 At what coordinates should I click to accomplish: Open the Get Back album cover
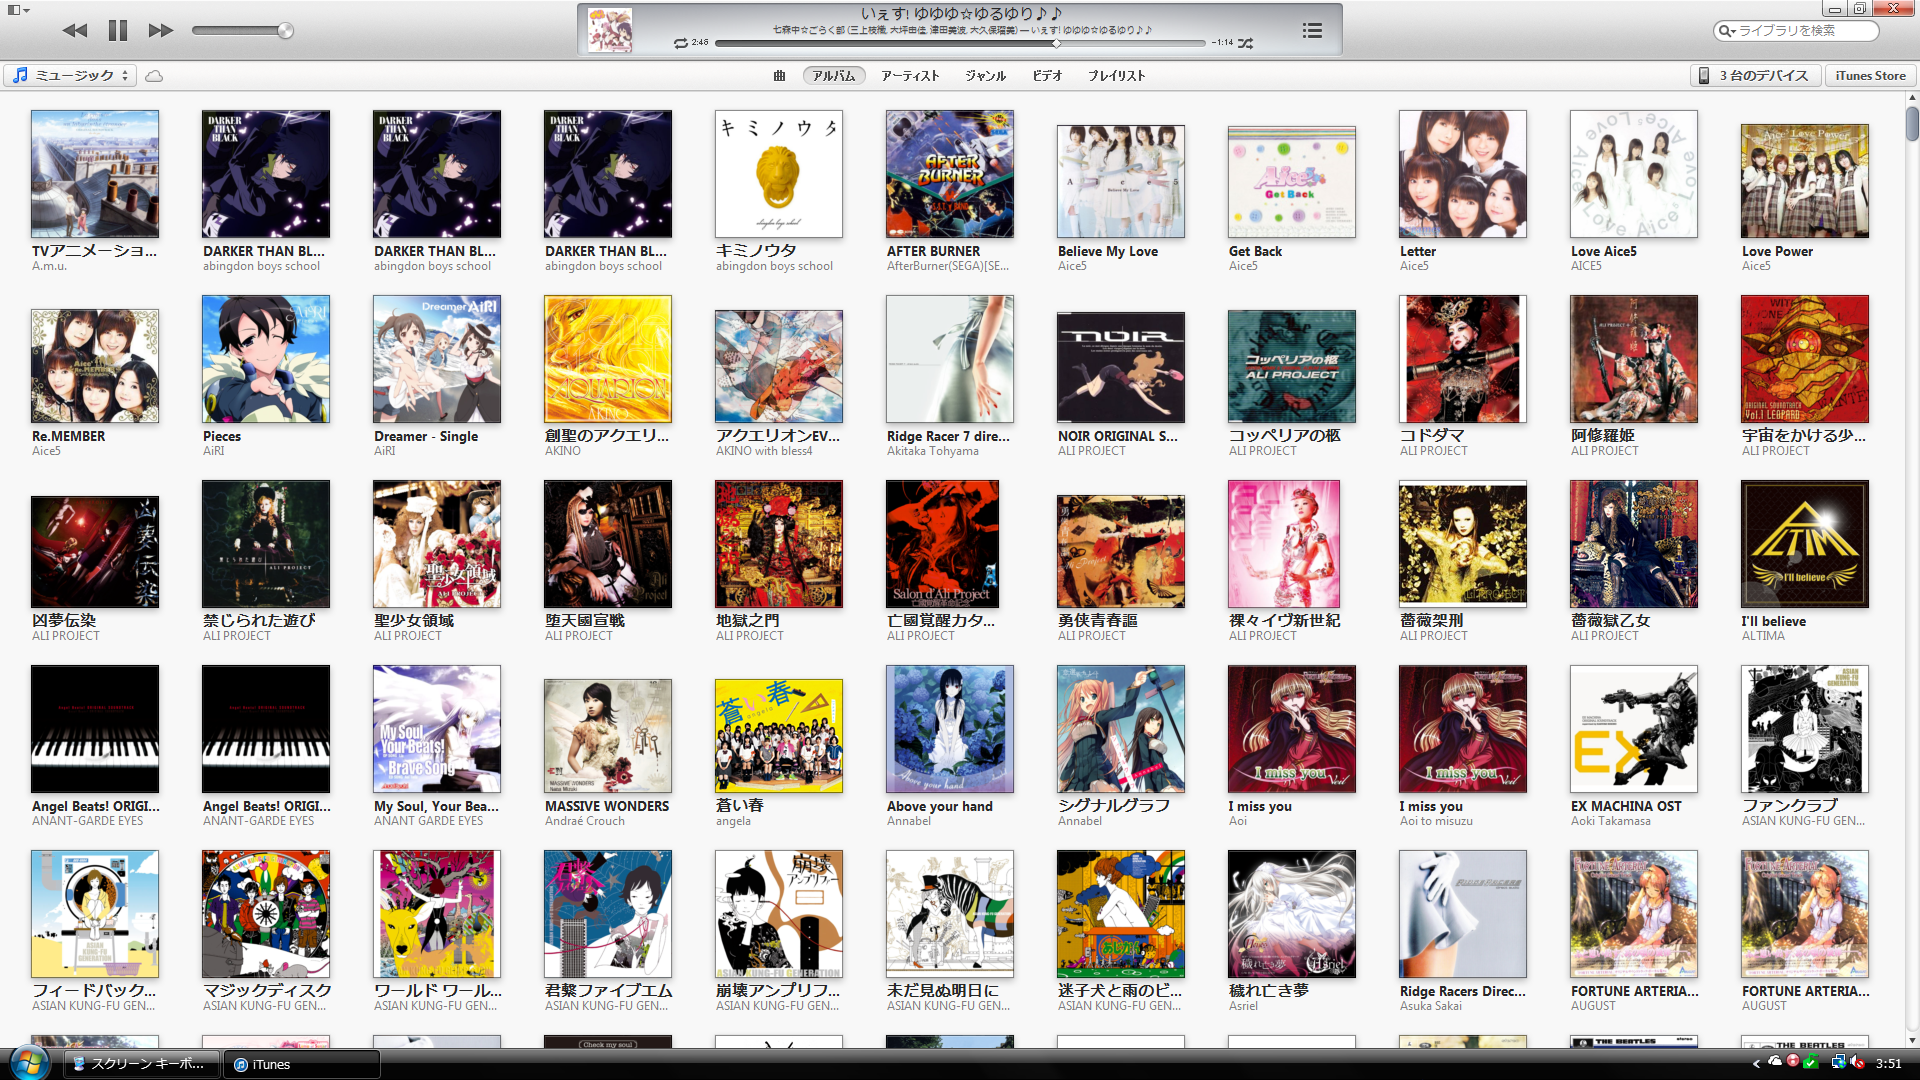point(1292,182)
